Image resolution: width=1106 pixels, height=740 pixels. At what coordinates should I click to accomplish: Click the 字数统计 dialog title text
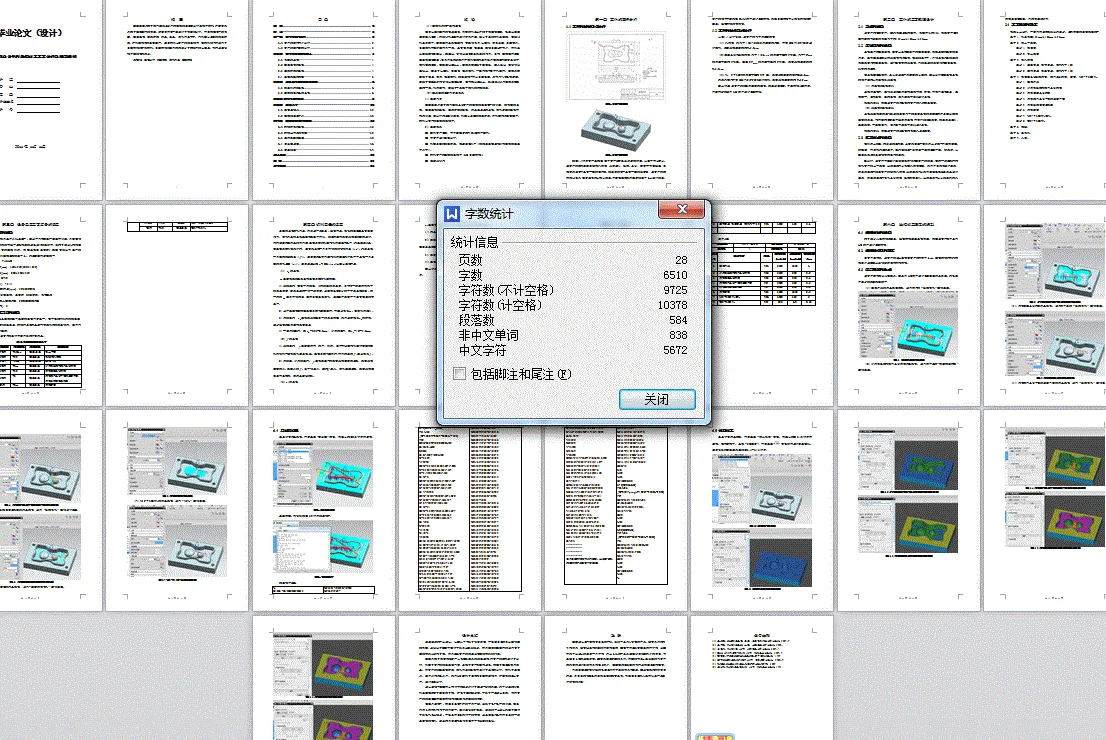[489, 214]
